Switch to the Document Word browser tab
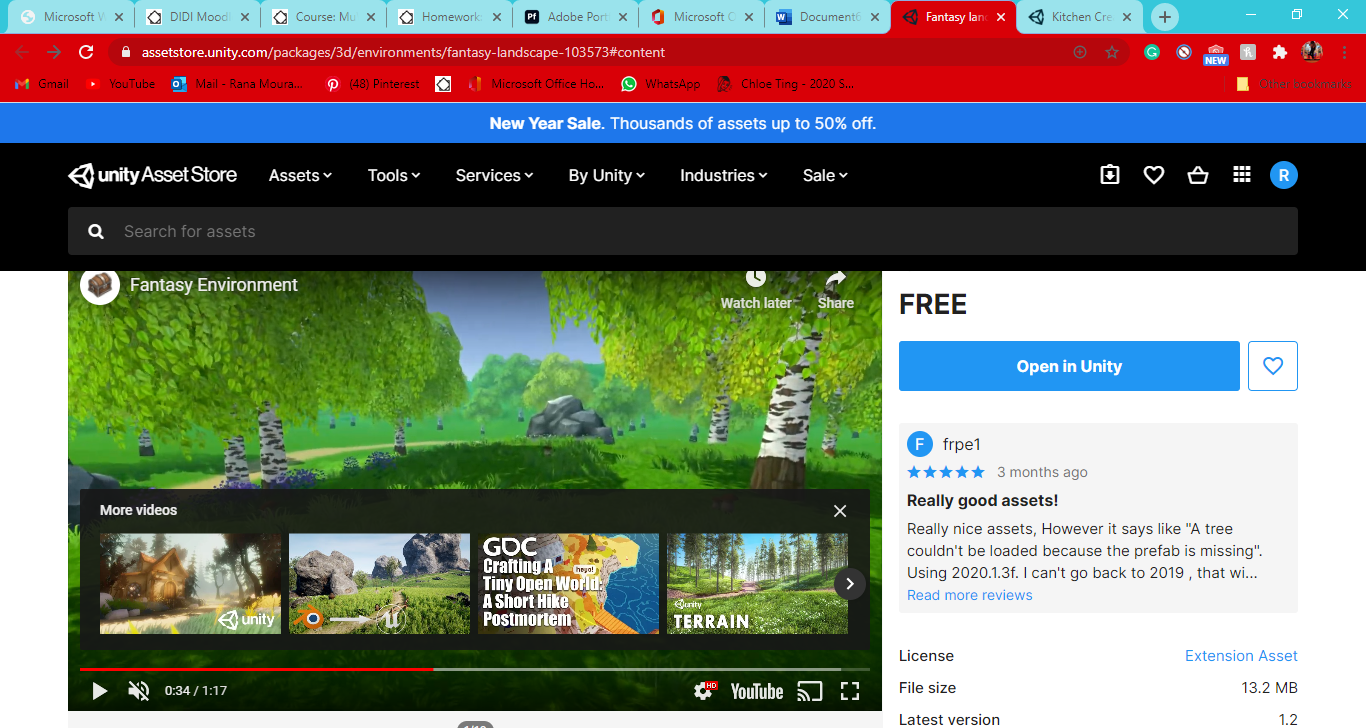The image size is (1366, 728). [827, 17]
